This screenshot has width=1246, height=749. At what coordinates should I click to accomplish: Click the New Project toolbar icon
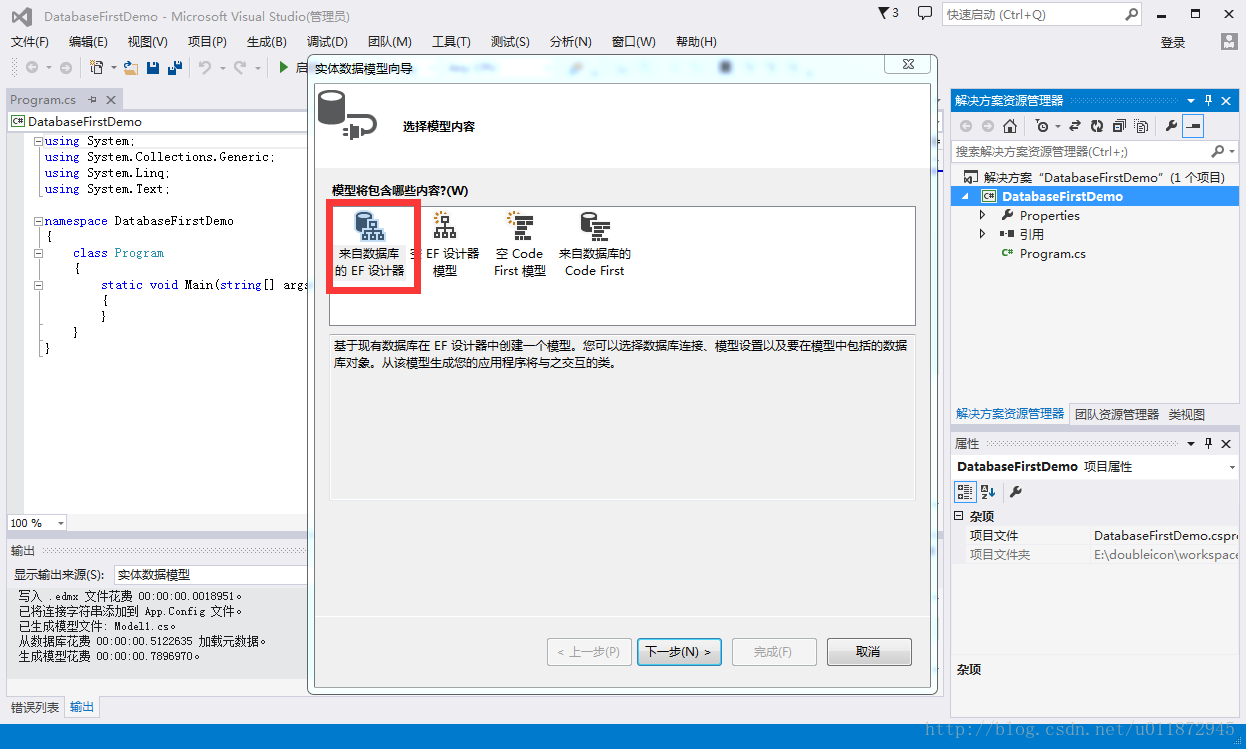[x=97, y=68]
